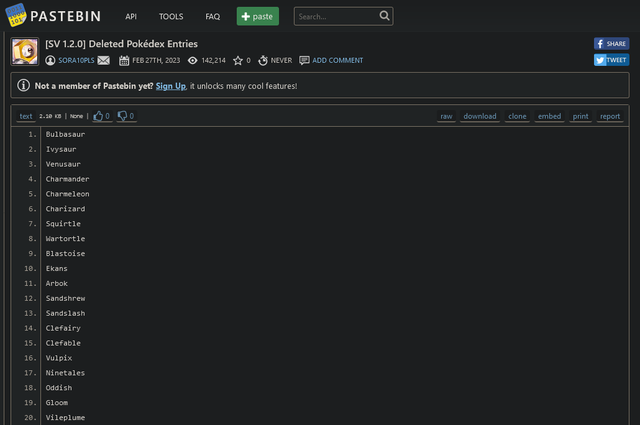This screenshot has height=425, width=640.
Task: Open the API menu item
Action: 131,17
